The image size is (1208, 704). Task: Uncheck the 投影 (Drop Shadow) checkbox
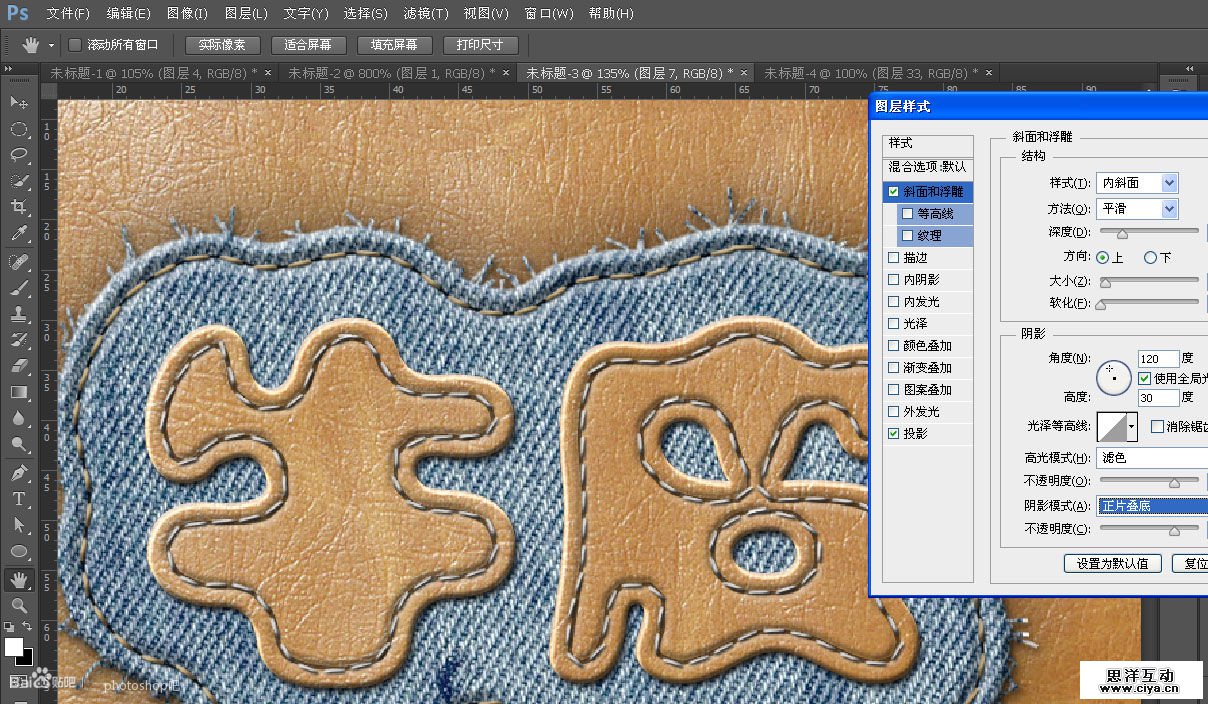[x=894, y=434]
